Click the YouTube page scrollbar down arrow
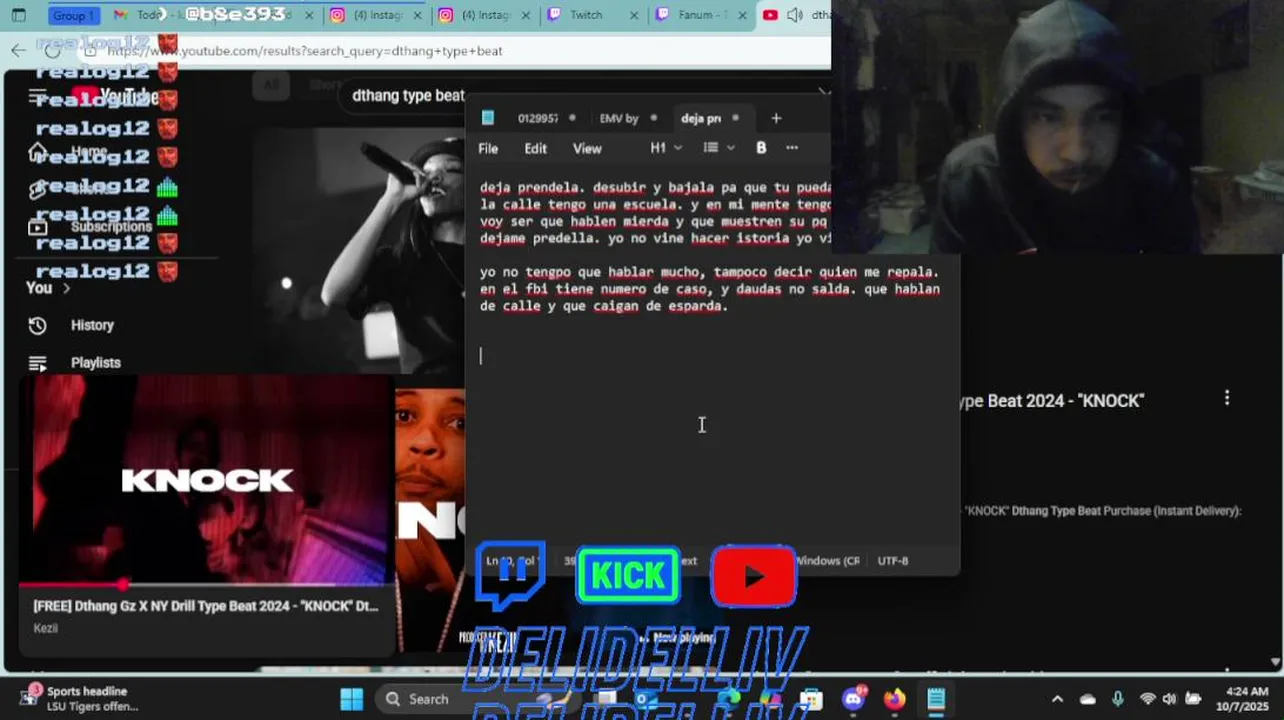Screen dimensions: 1284x720 tap(1276, 662)
